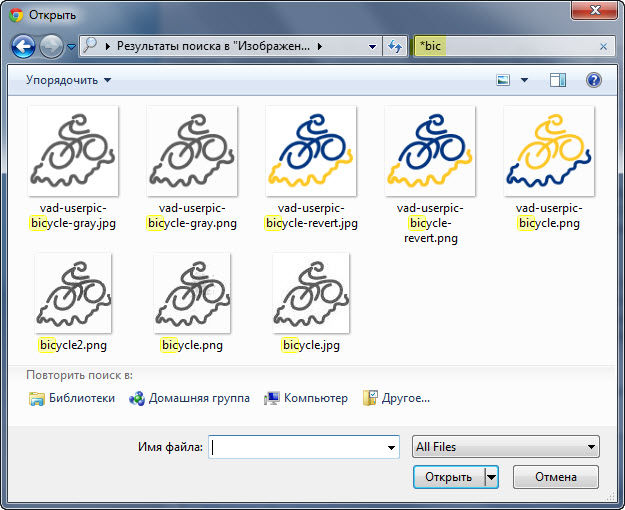
Task: Click the file name 'vad-userpic-bicycle-revert.png'
Action: [430, 223]
